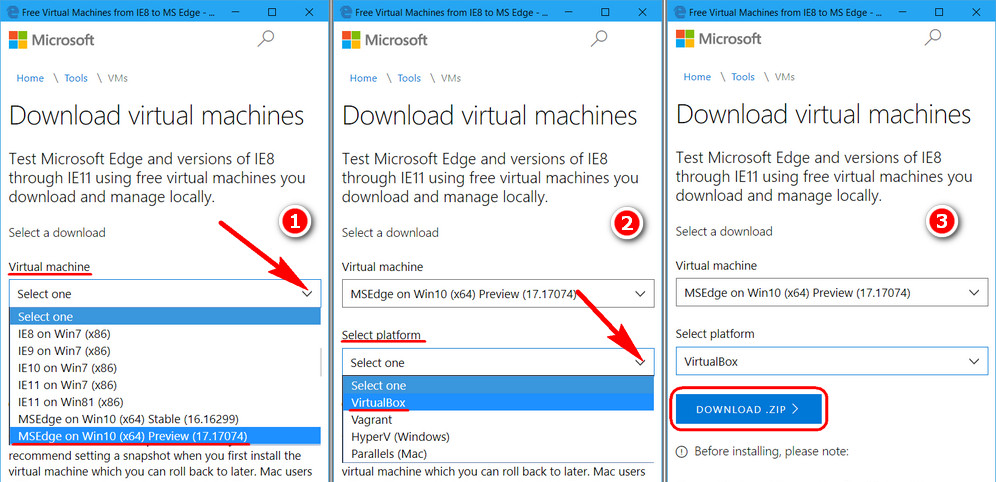Open Virtual machine dropdown in middle window

[498, 294]
